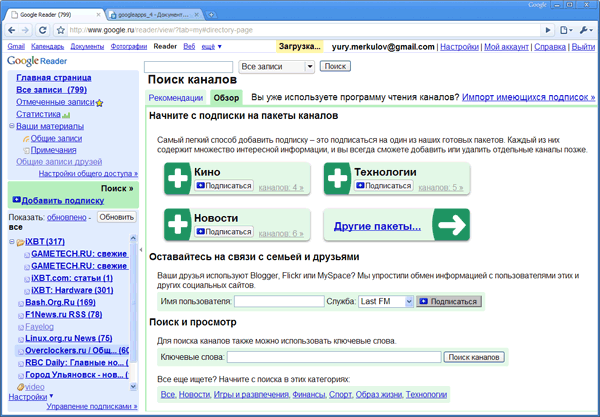Open Управление подписками link
The height and width of the screenshot is (417, 600).
pos(92,406)
